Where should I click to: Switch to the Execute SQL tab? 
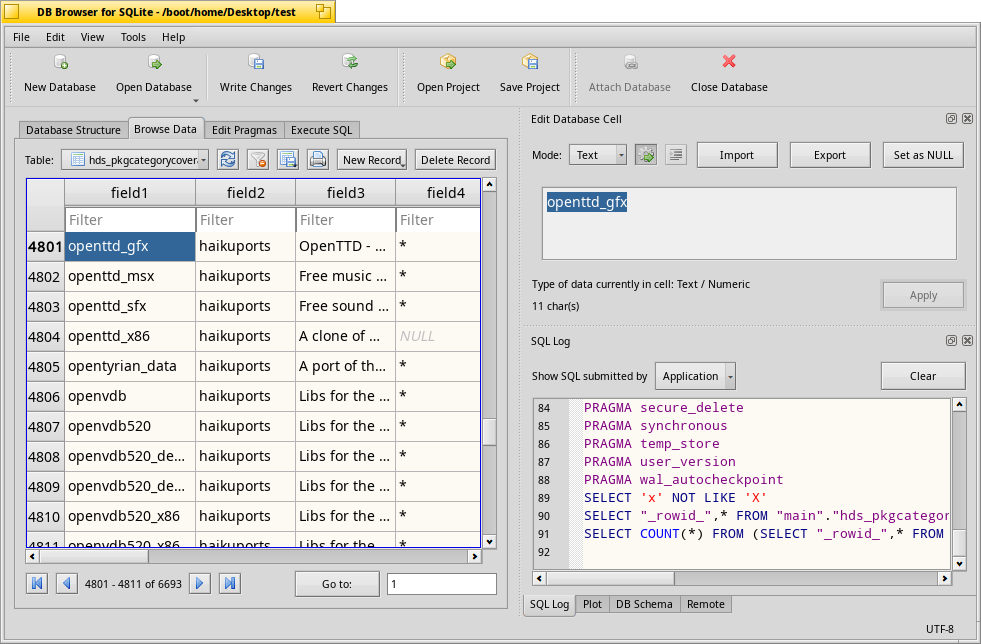[x=322, y=130]
